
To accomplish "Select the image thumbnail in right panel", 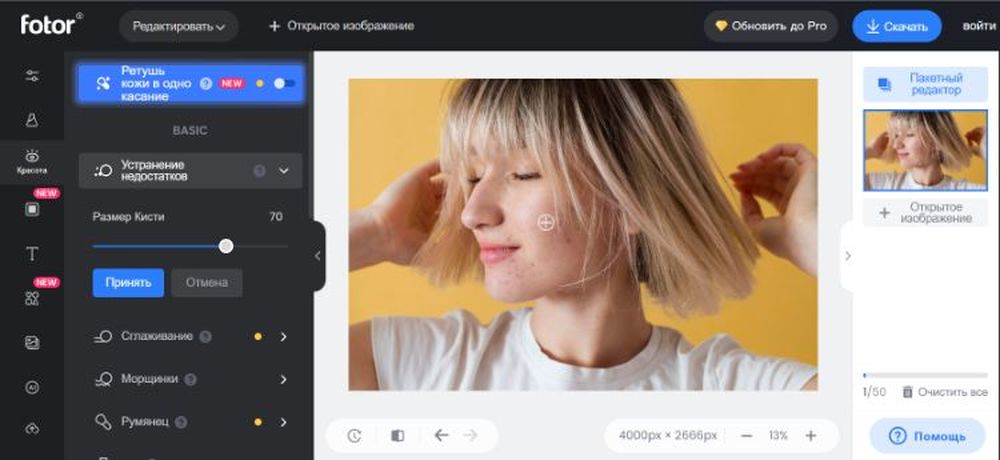I will 925,151.
